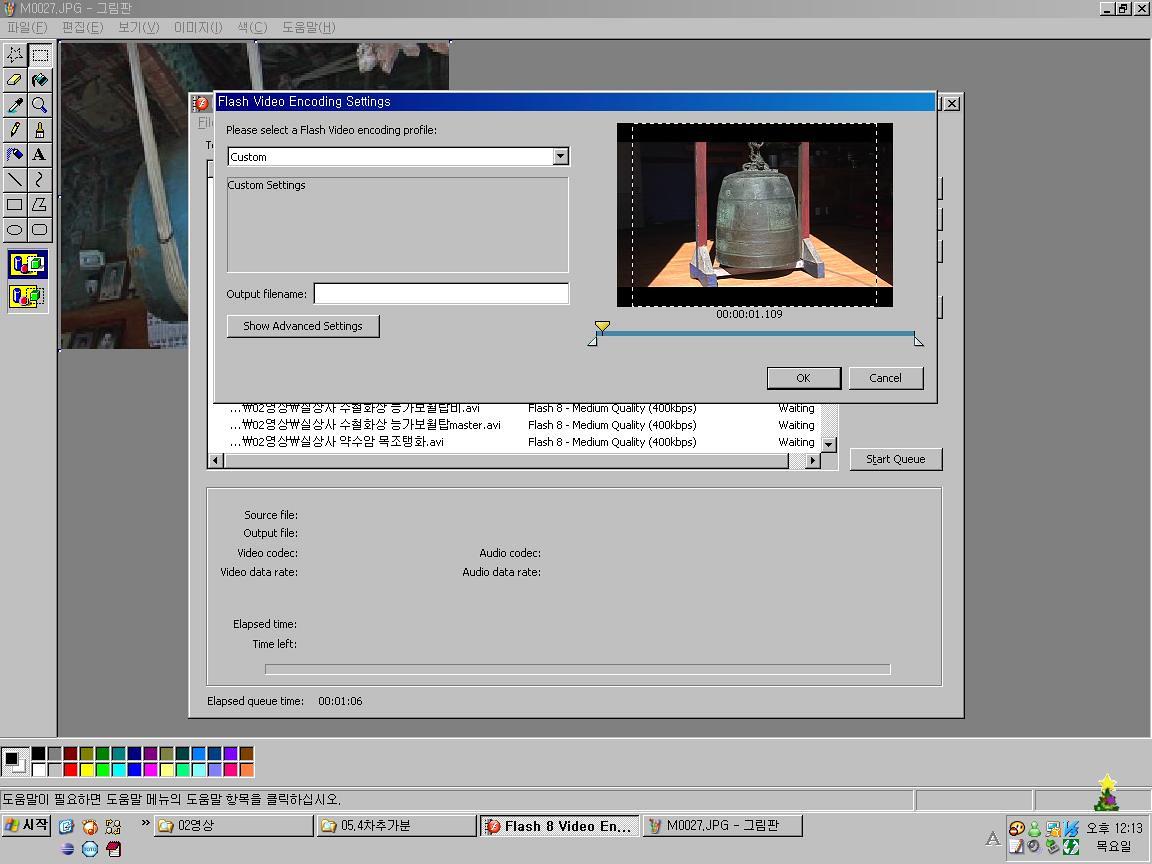The height and width of the screenshot is (864, 1152).
Task: Open the Windows 시작 Start button
Action: (x=26, y=826)
